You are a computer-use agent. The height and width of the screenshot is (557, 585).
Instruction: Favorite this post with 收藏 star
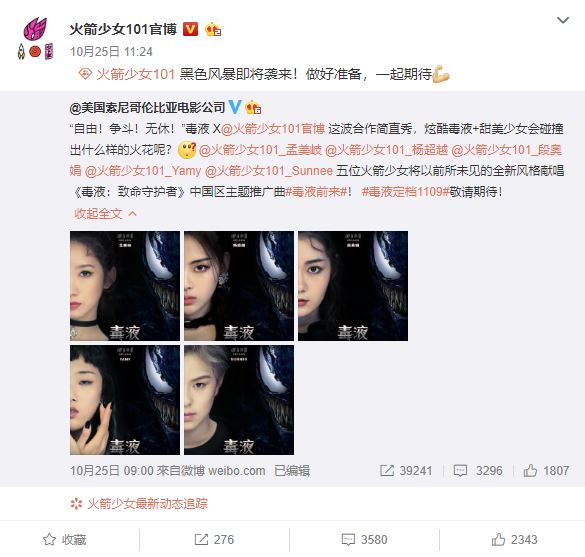tap(64, 539)
